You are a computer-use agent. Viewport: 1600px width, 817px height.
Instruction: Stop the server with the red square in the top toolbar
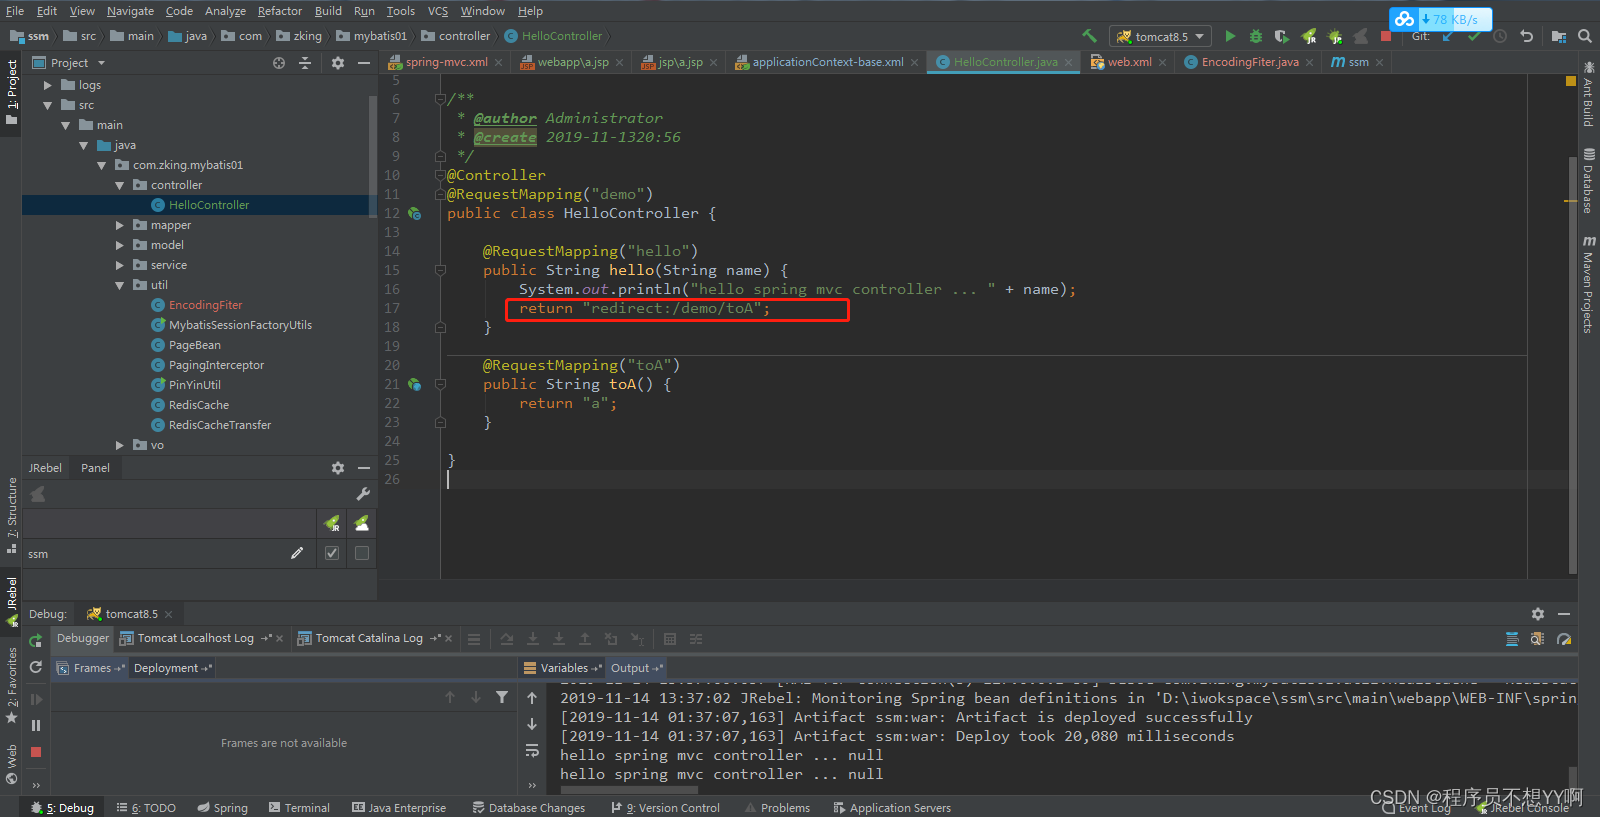click(x=1386, y=36)
